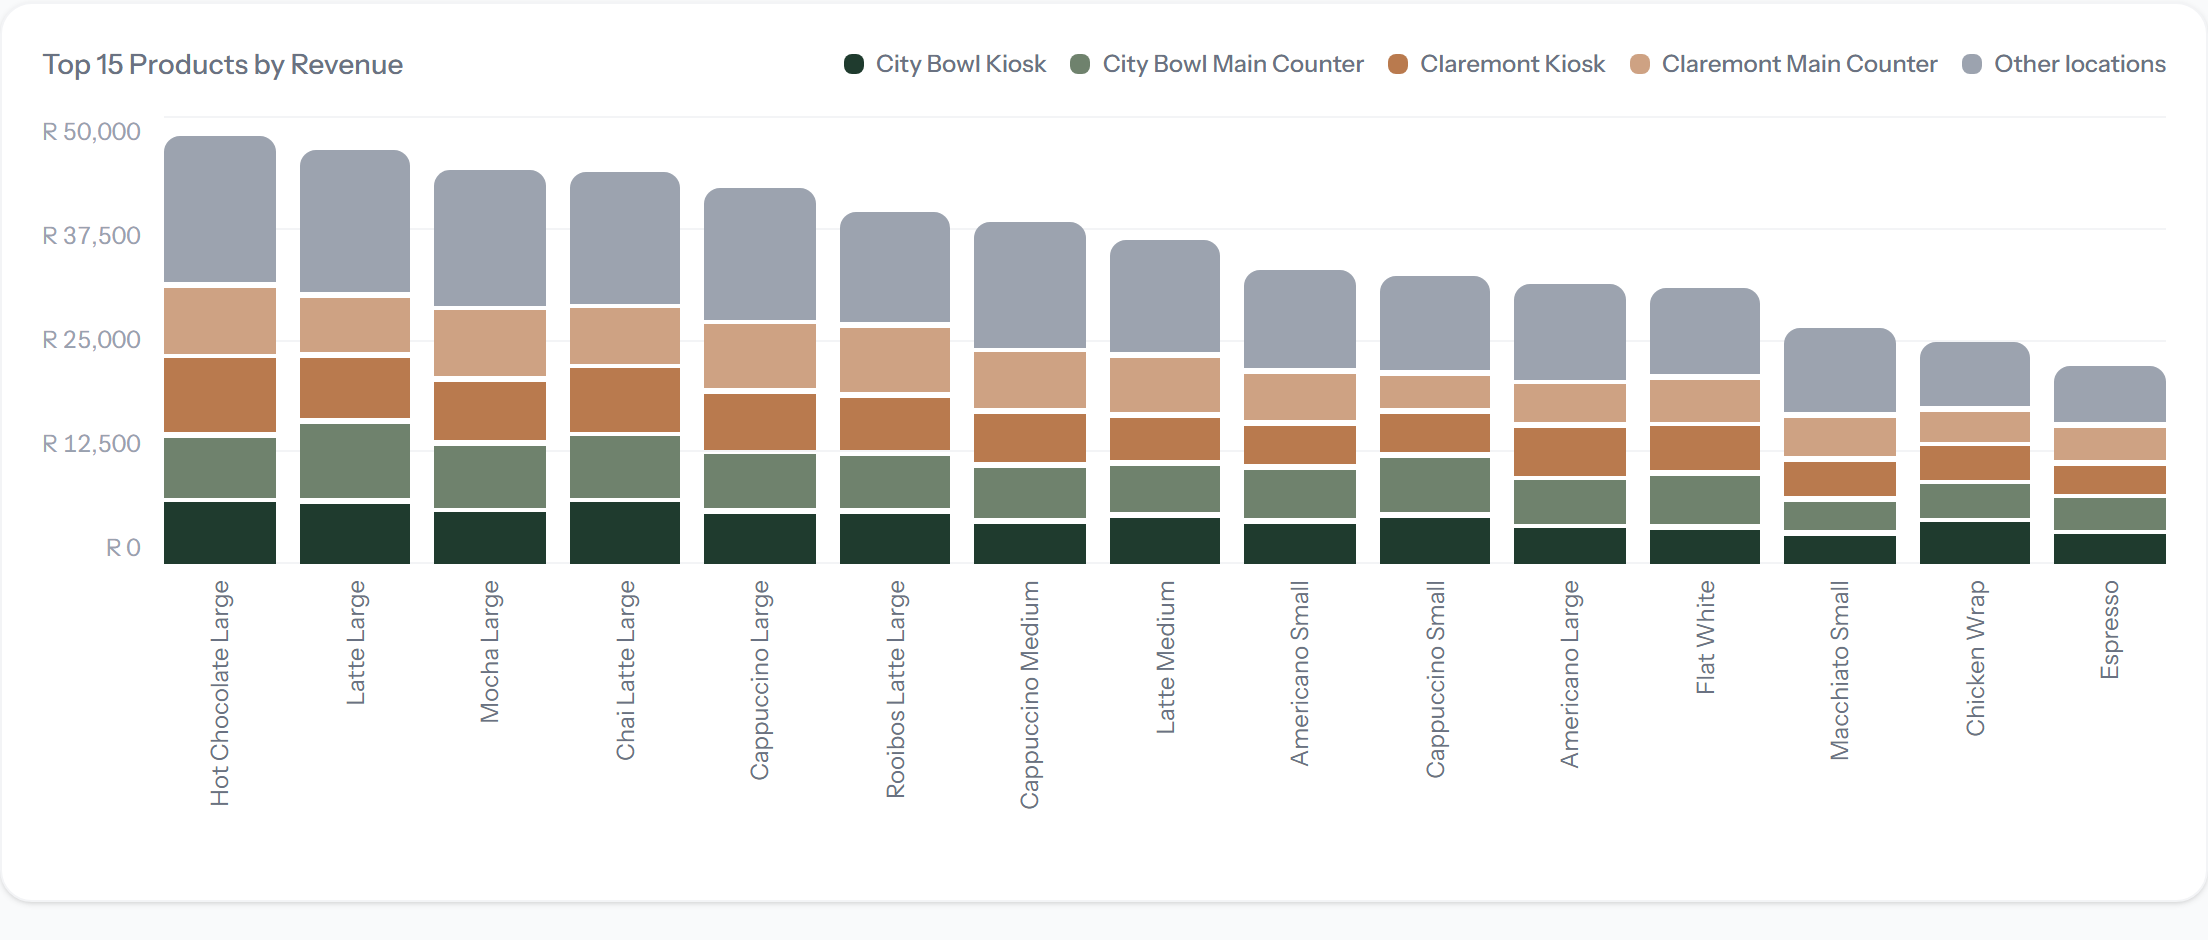Select Chai Latte Large dark green bottom segment
Image resolution: width=2208 pixels, height=940 pixels.
coord(625,533)
